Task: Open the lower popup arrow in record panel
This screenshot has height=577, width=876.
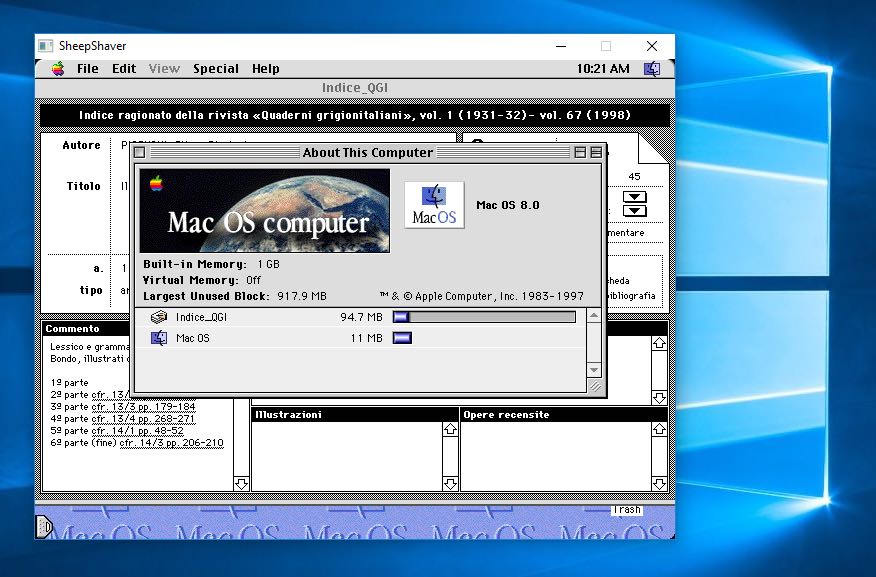Action: pos(635,211)
